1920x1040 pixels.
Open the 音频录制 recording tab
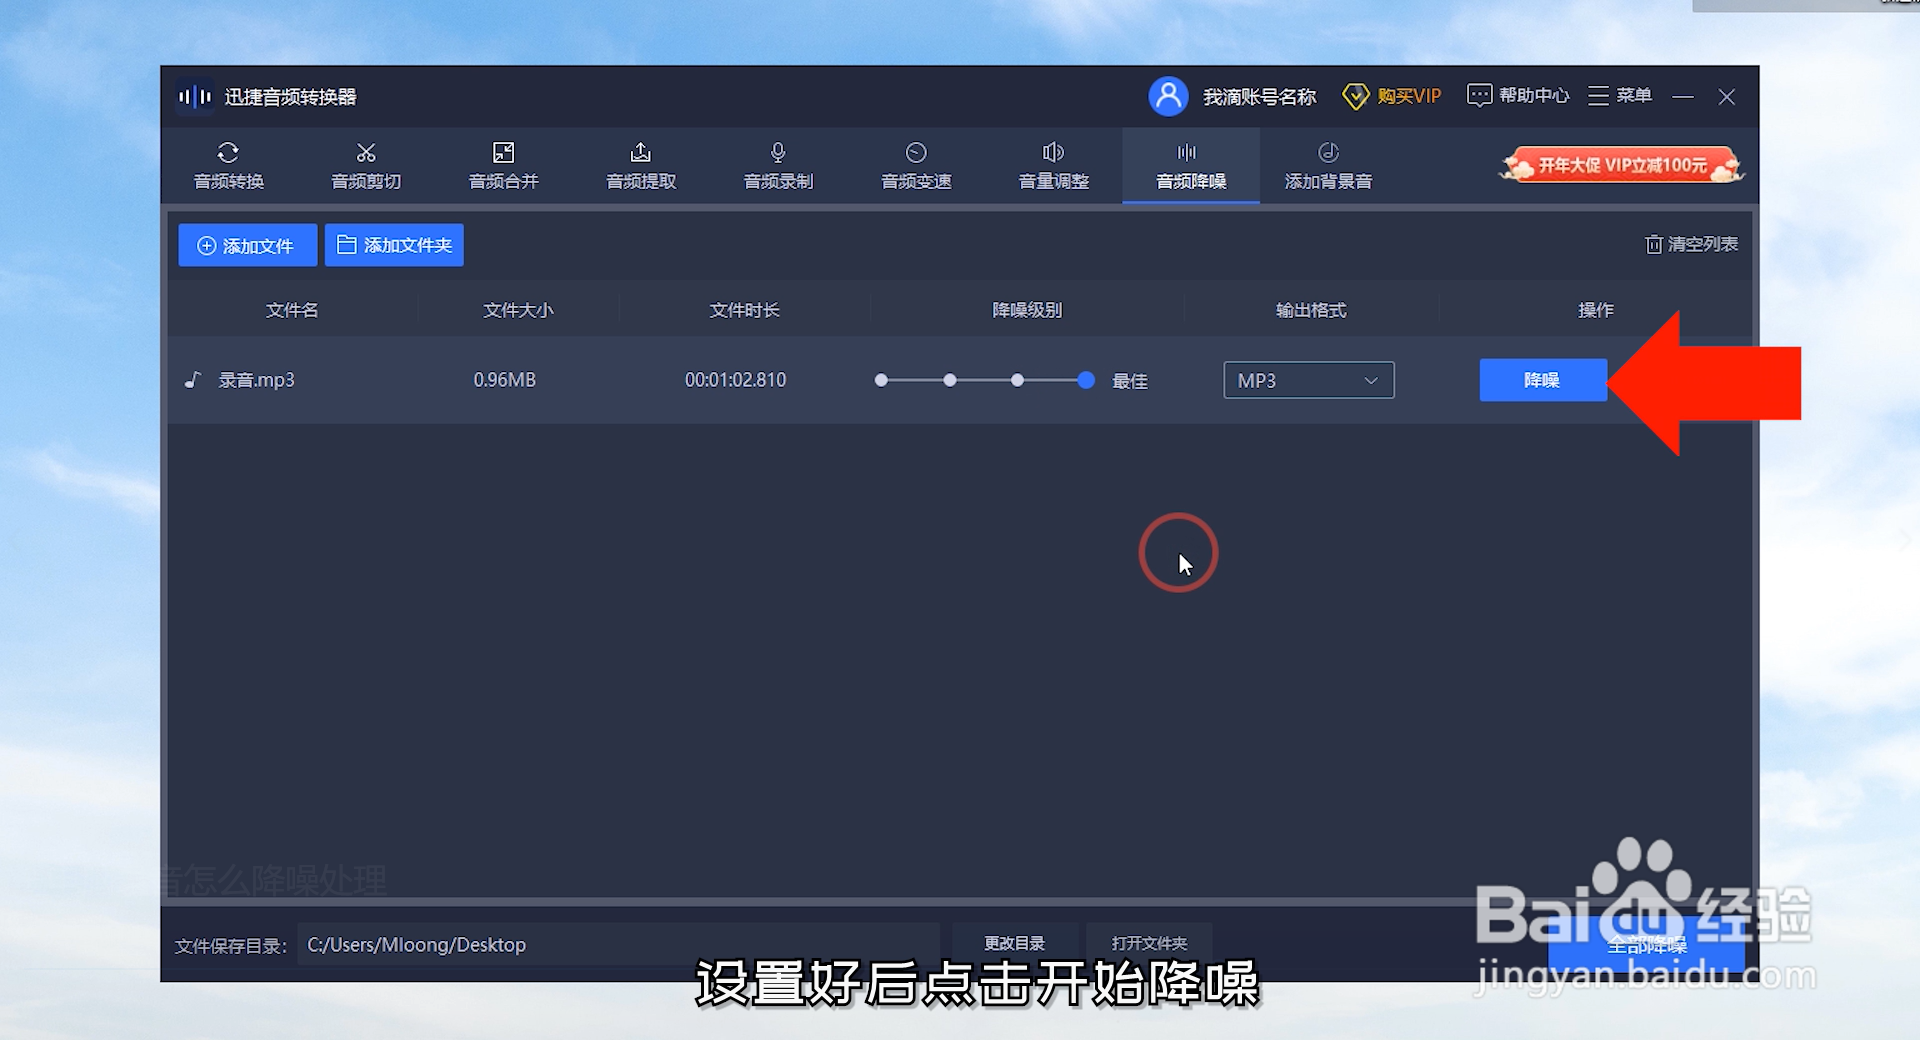click(778, 166)
